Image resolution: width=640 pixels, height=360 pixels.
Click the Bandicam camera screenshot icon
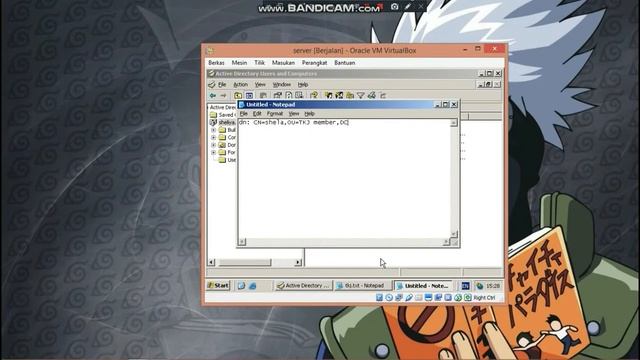pos(394,7)
